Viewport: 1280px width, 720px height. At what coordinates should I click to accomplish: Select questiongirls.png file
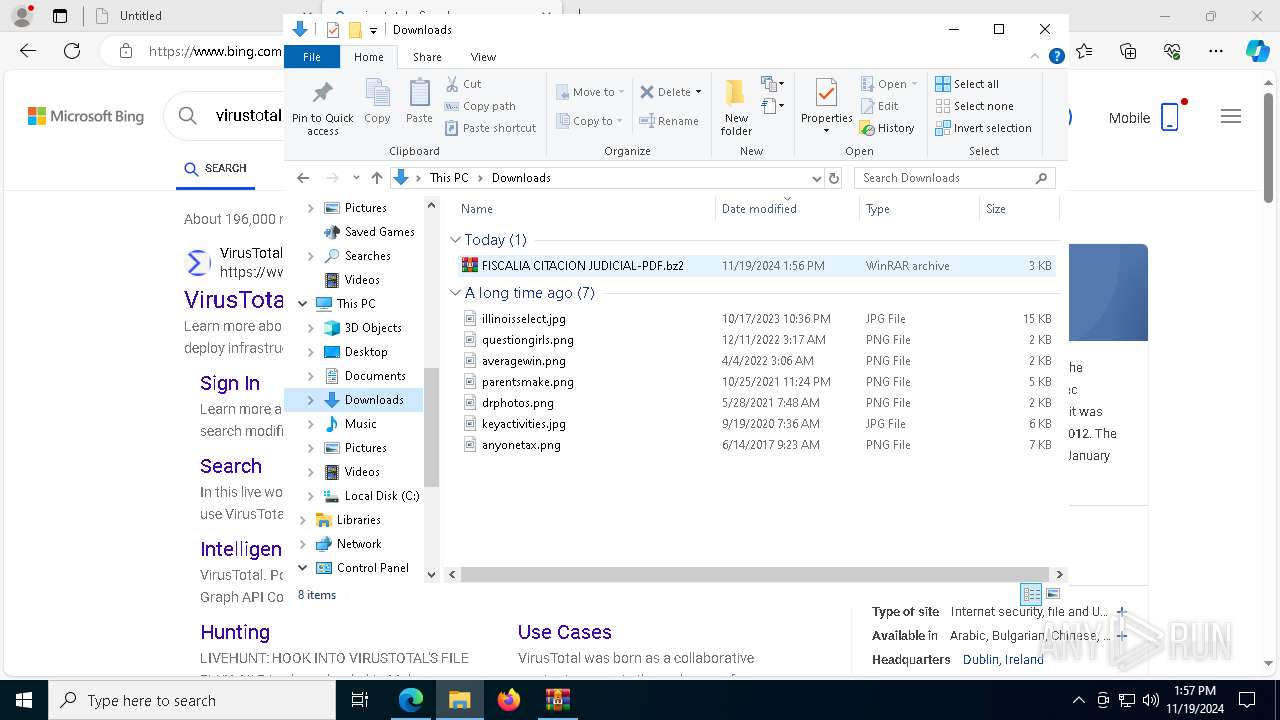click(x=756, y=340)
